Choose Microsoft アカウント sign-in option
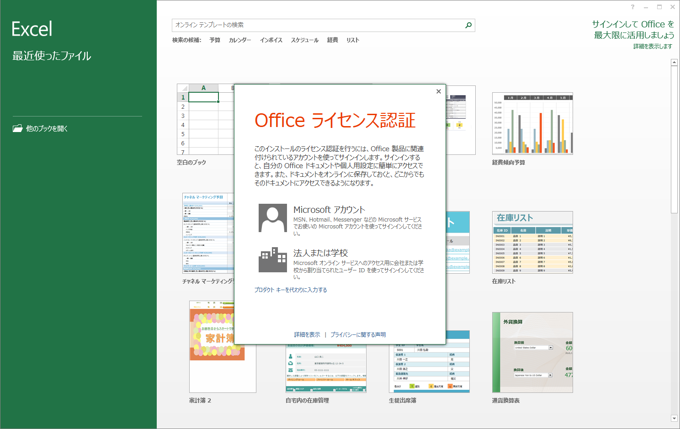This screenshot has height=429, width=680. (x=340, y=220)
